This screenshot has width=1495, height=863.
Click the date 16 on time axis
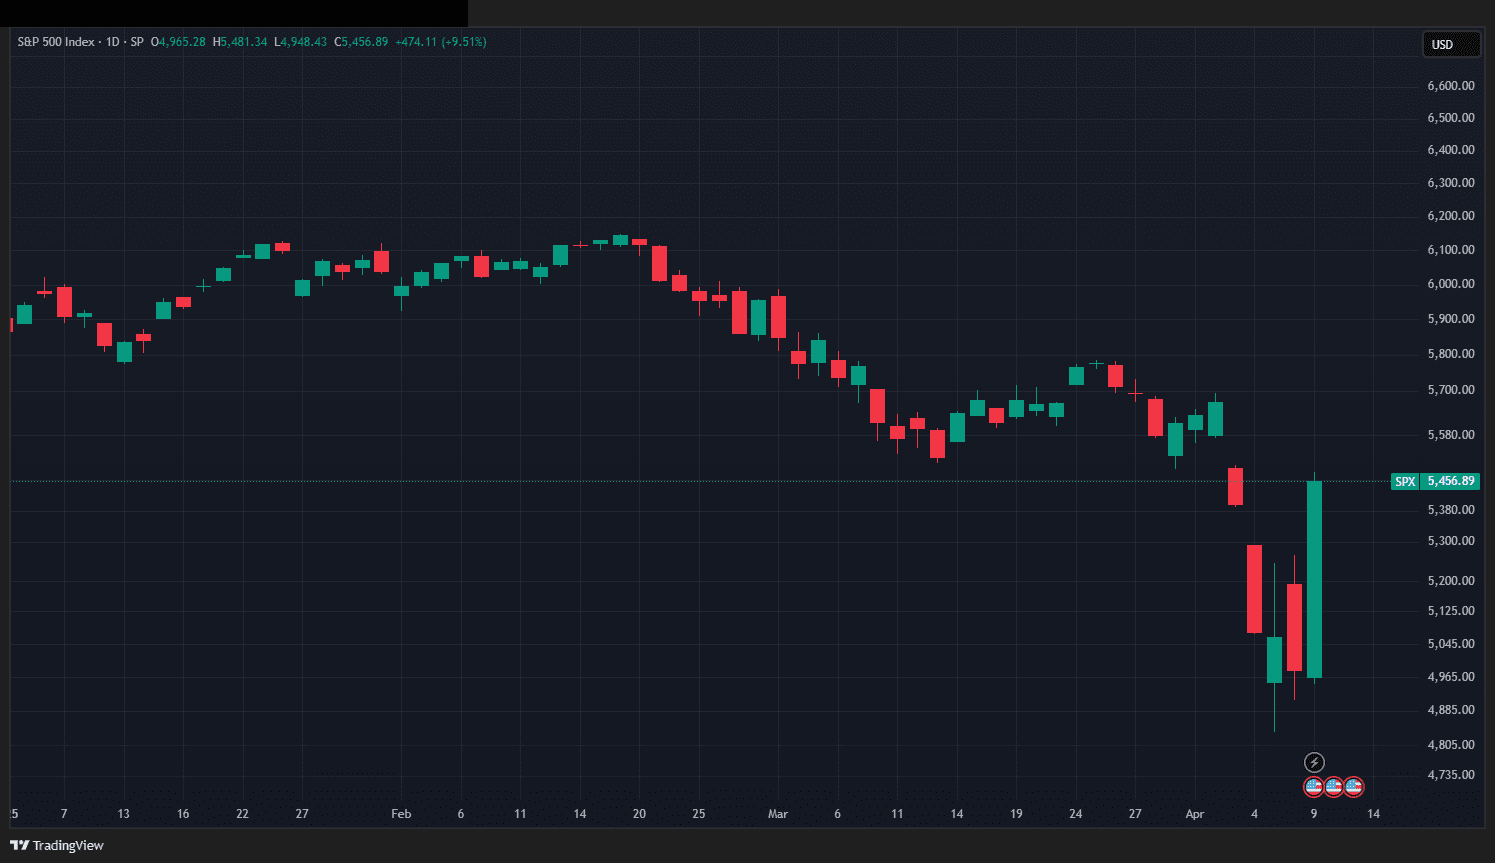click(x=183, y=814)
